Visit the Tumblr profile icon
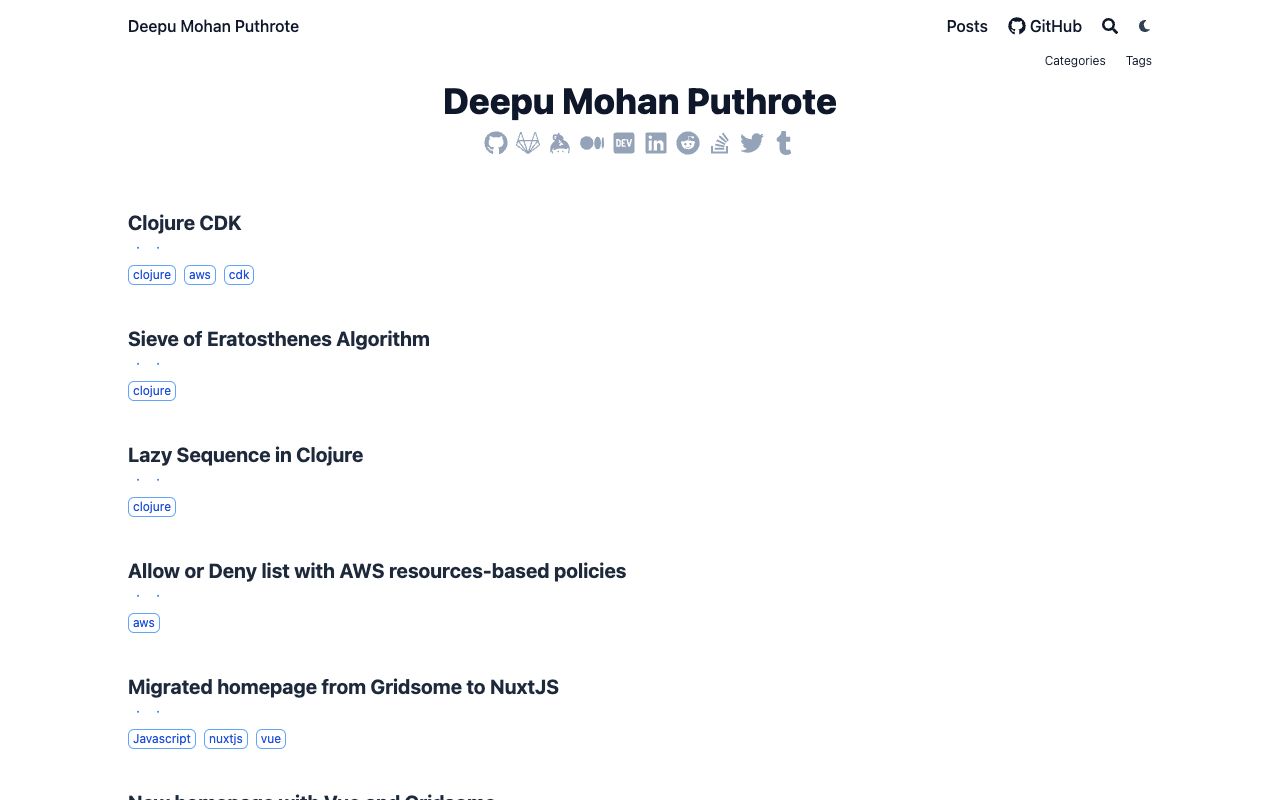The width and height of the screenshot is (1280, 800). pyautogui.click(x=784, y=143)
